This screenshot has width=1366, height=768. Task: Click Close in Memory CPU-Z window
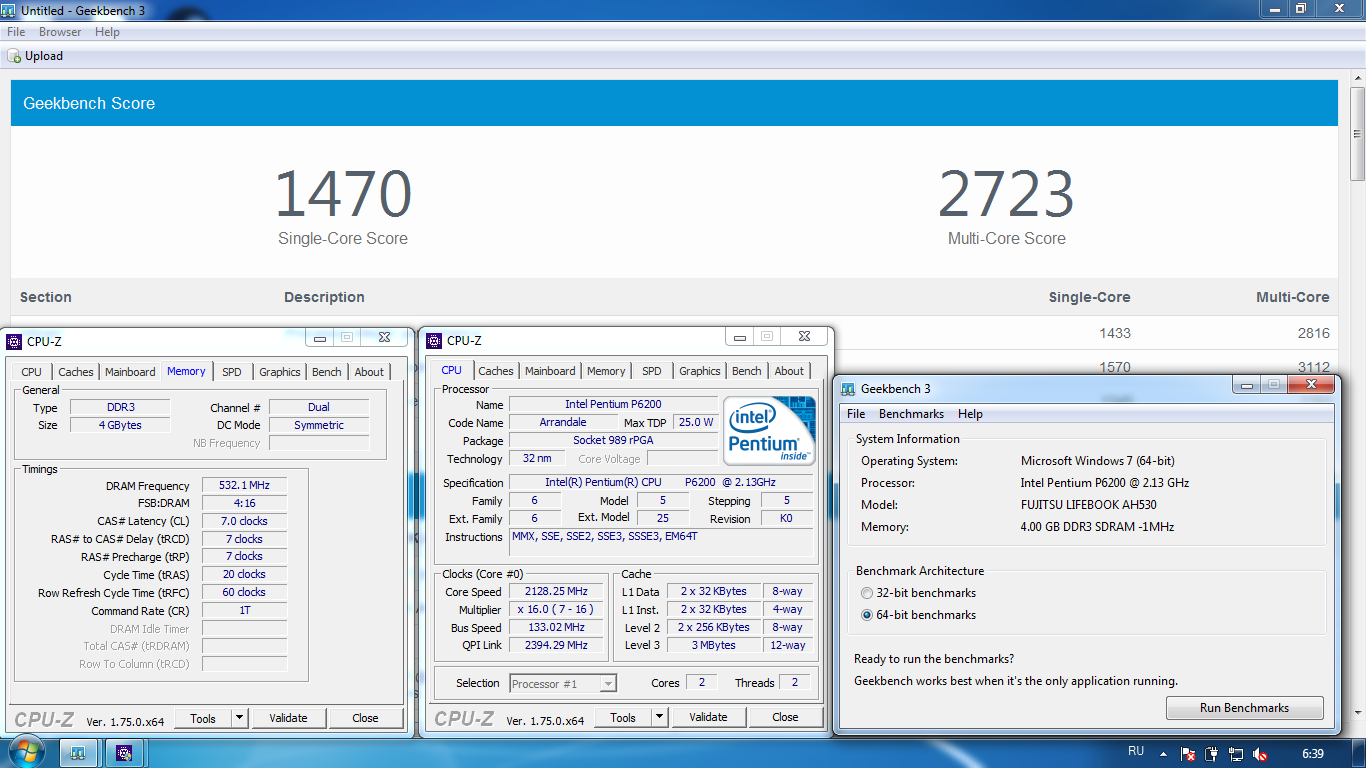click(x=365, y=718)
